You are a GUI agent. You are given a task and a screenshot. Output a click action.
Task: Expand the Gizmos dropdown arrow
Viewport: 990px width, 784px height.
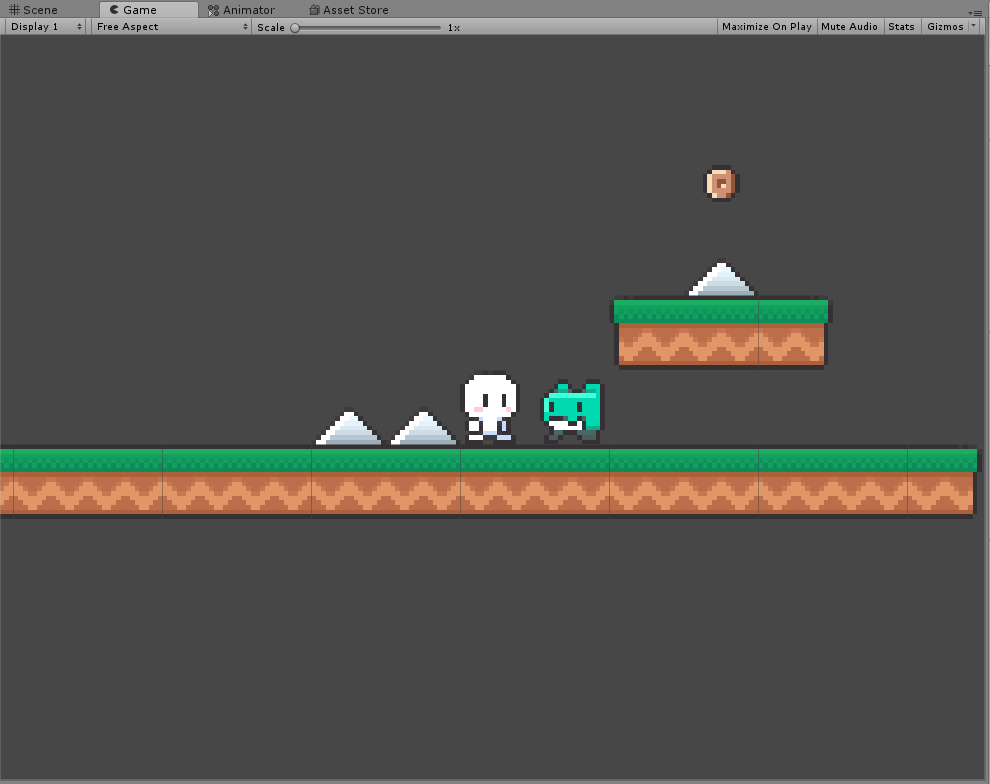click(974, 27)
